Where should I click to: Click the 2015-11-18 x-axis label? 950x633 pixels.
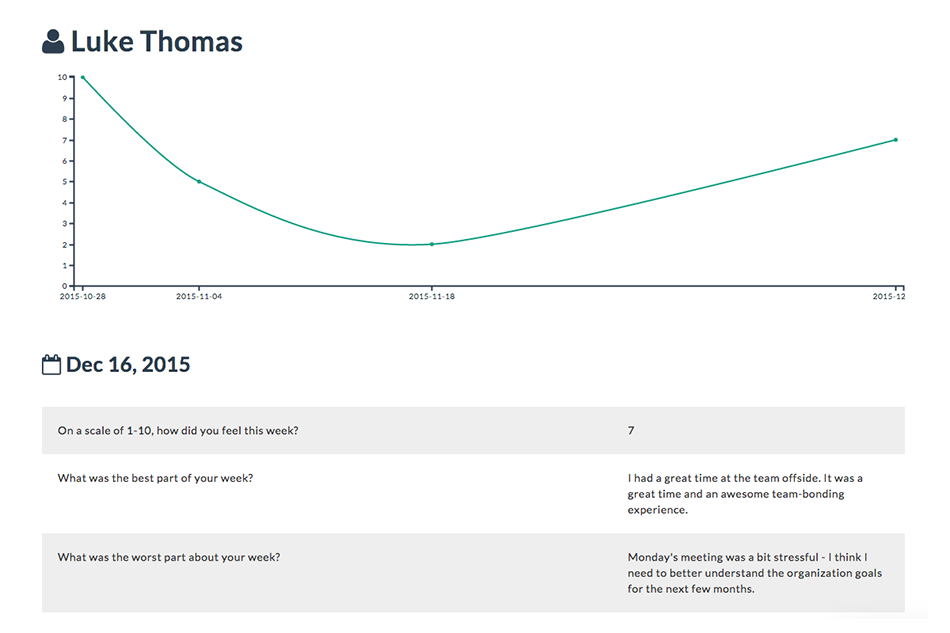tap(432, 296)
